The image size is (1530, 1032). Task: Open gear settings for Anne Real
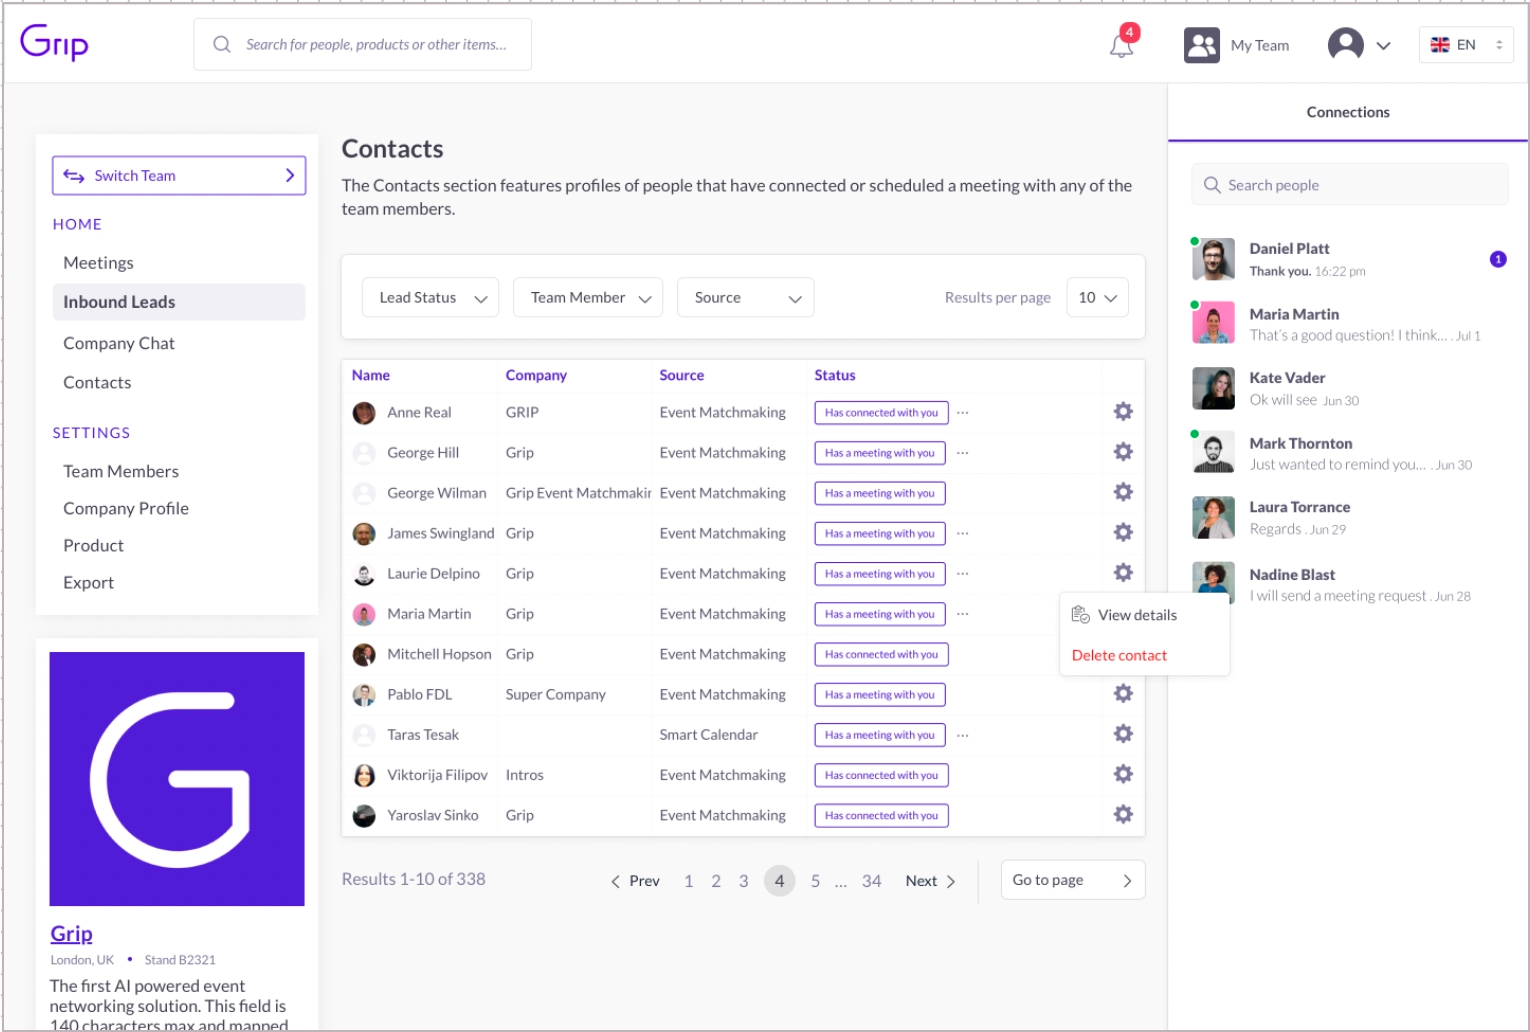point(1123,412)
